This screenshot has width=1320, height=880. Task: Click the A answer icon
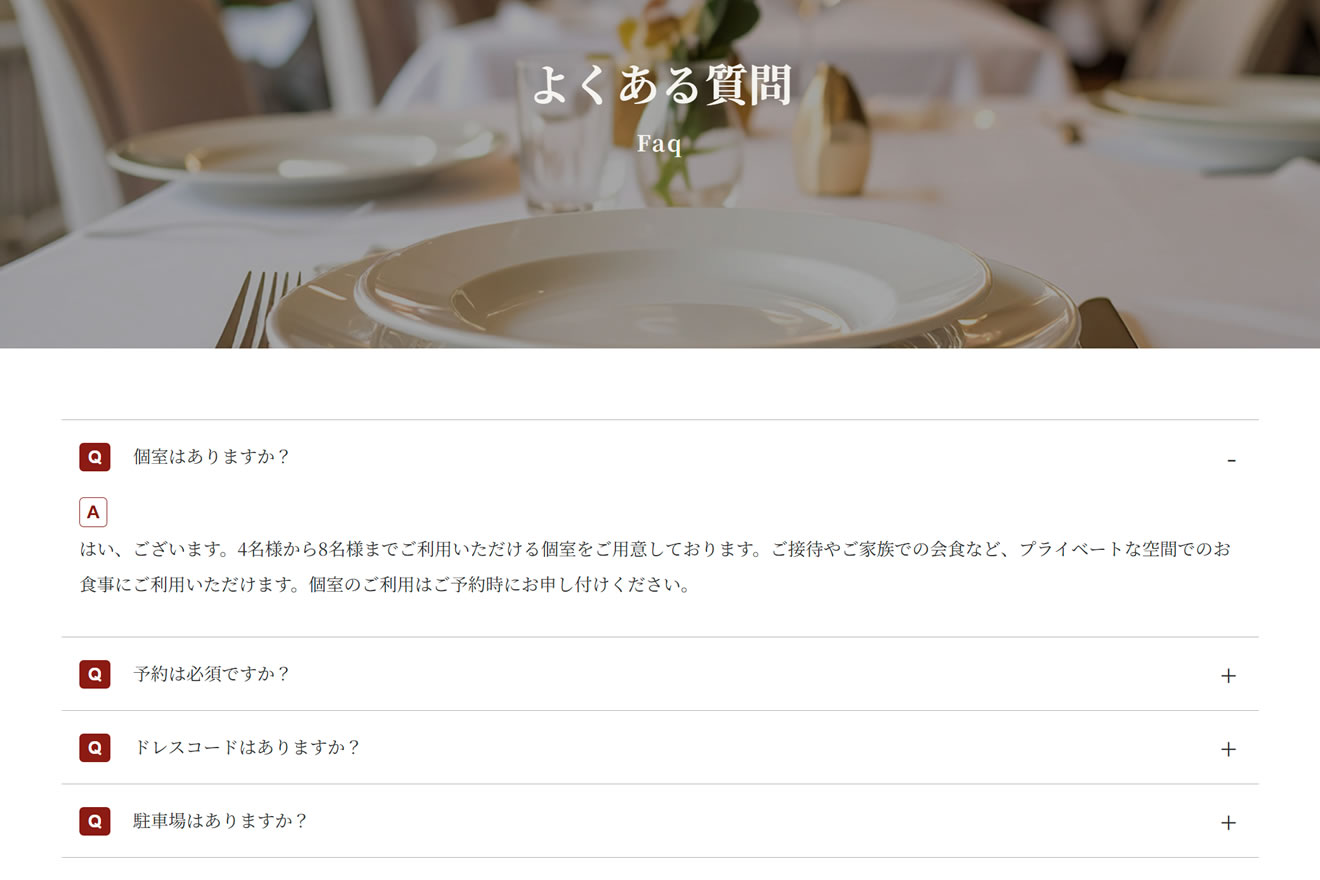click(93, 512)
